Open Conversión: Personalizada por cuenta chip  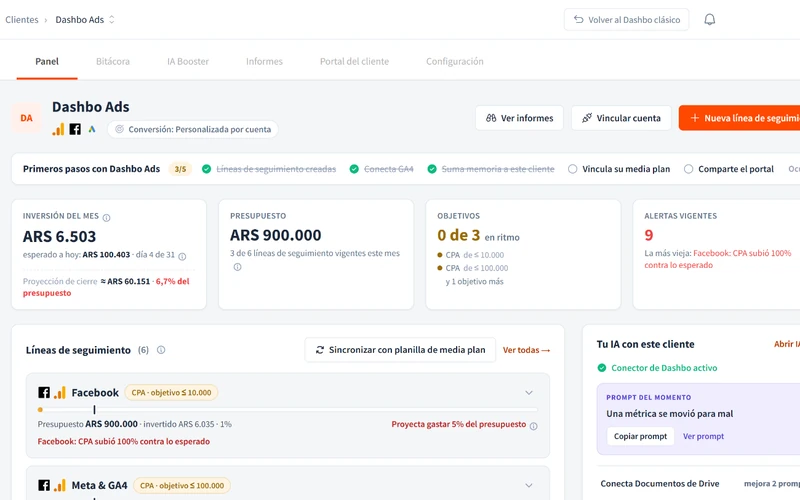point(193,129)
